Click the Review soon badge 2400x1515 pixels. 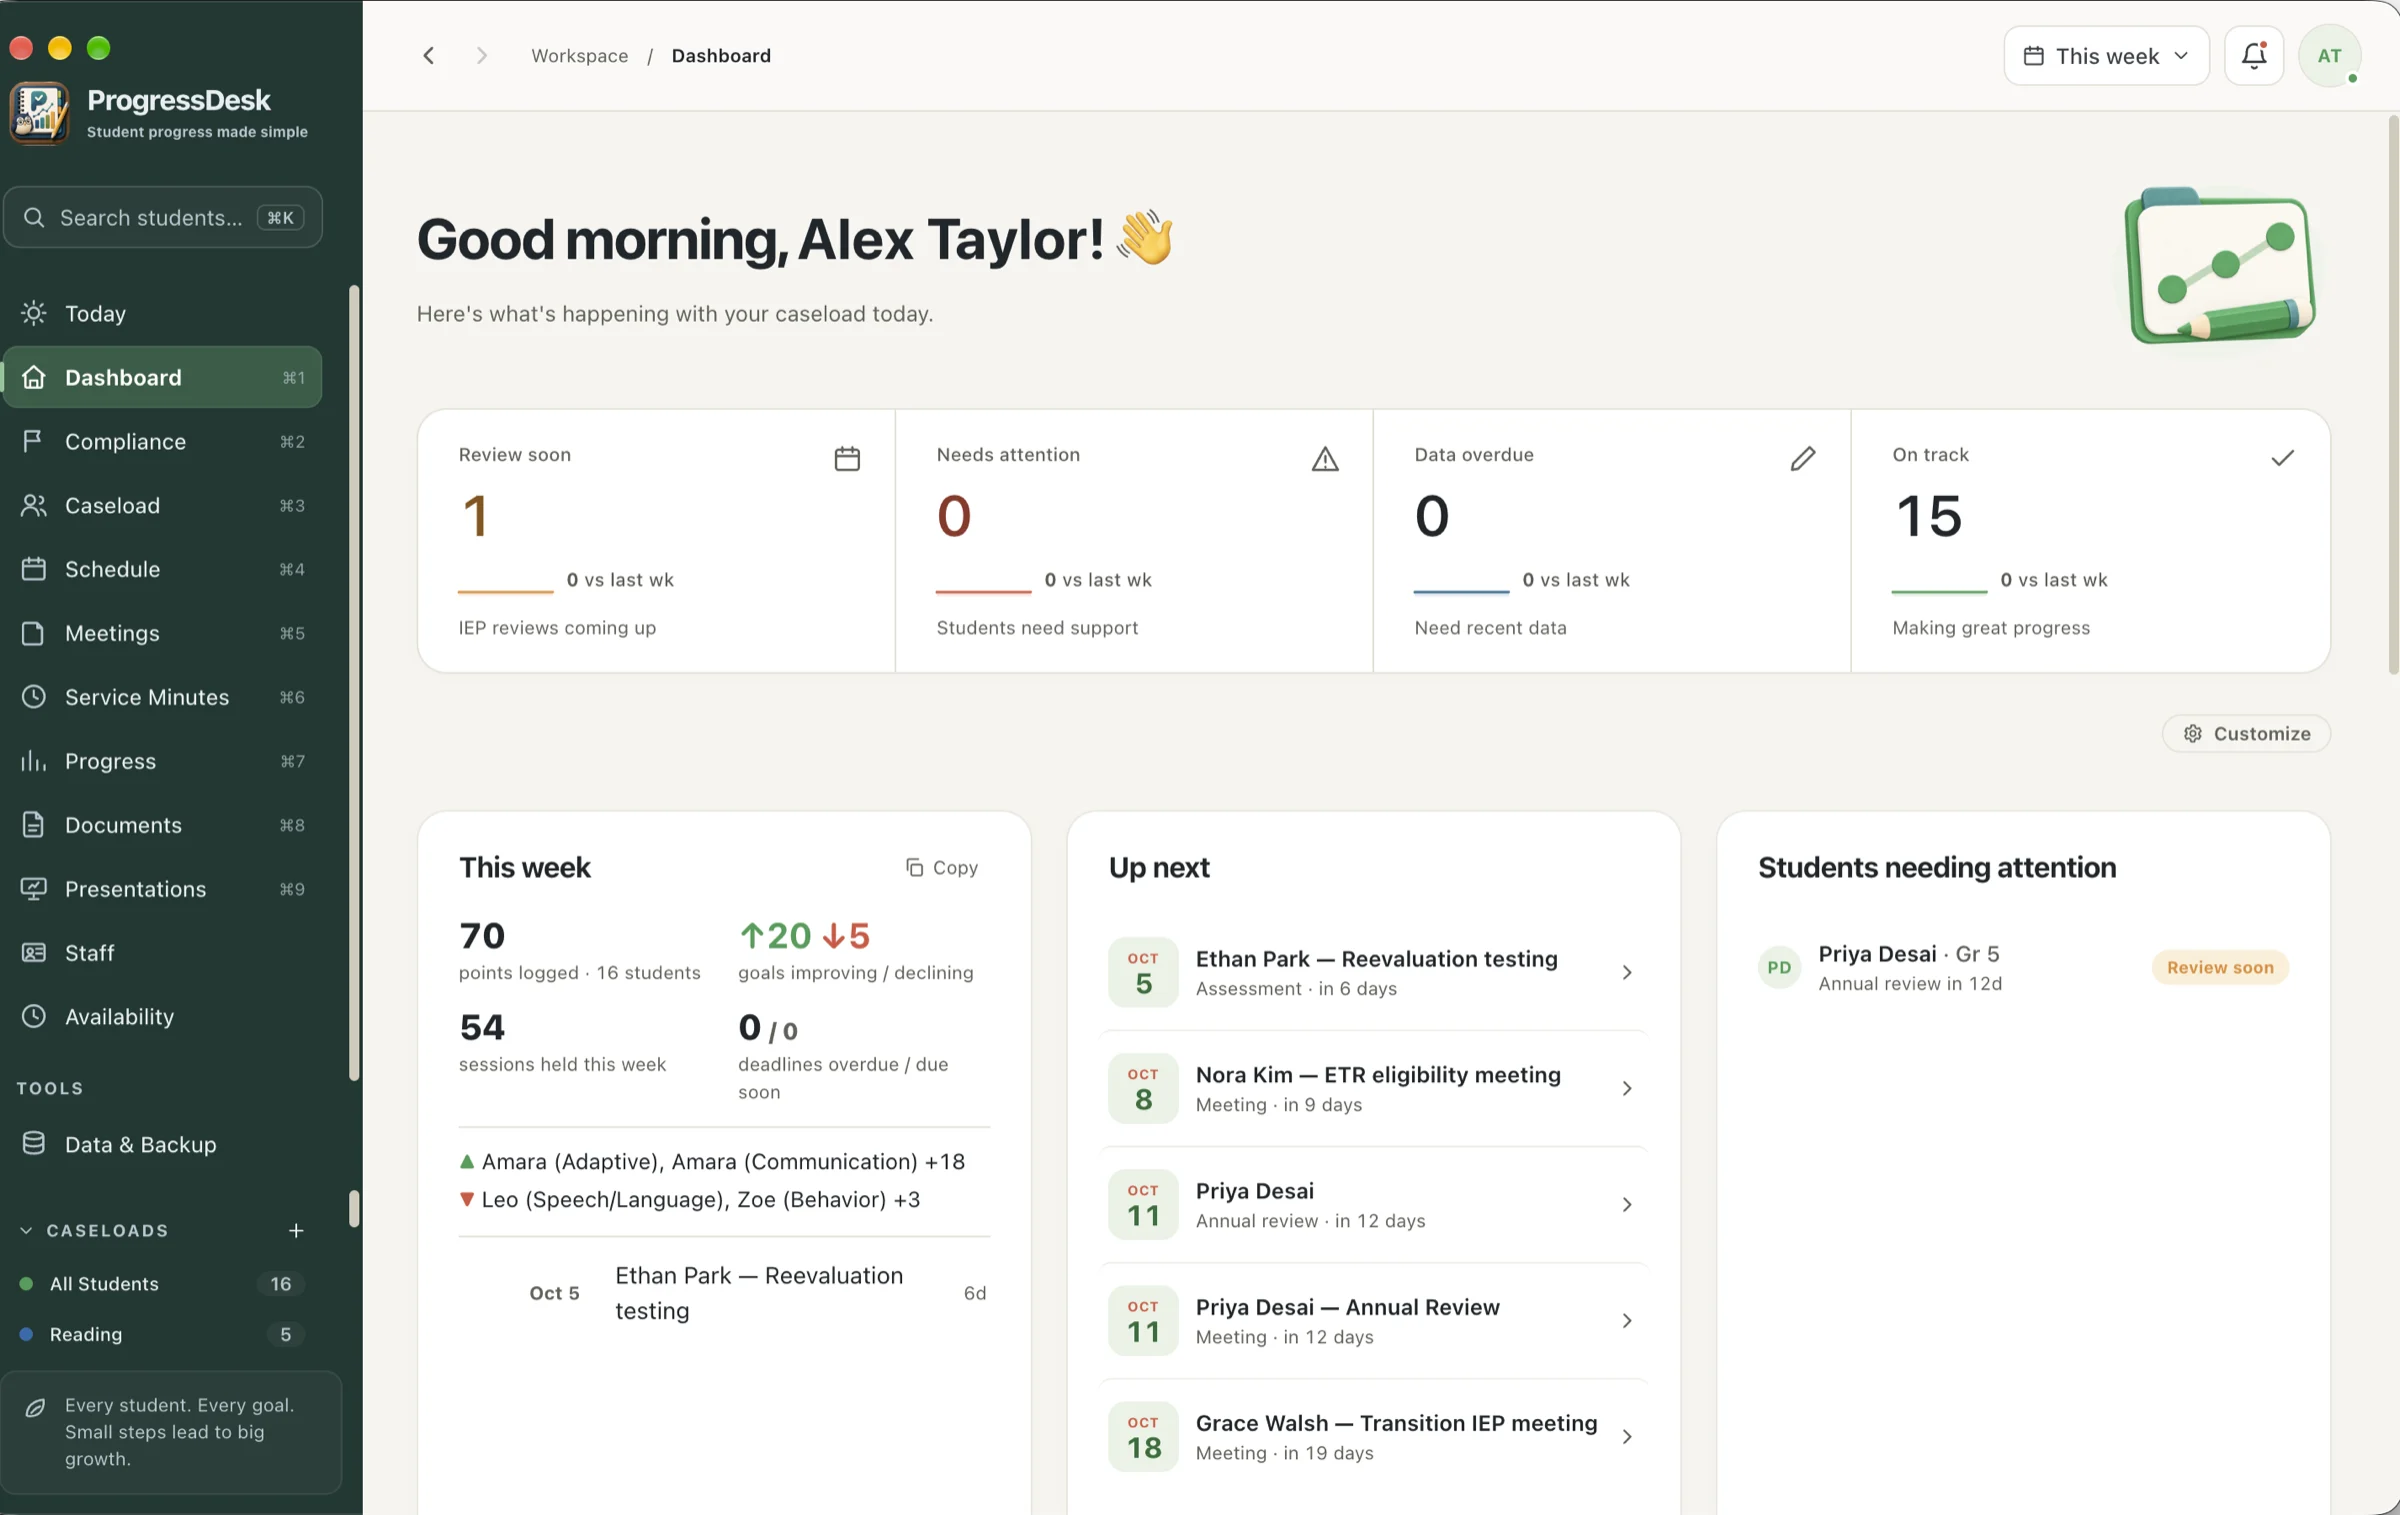tap(2220, 967)
